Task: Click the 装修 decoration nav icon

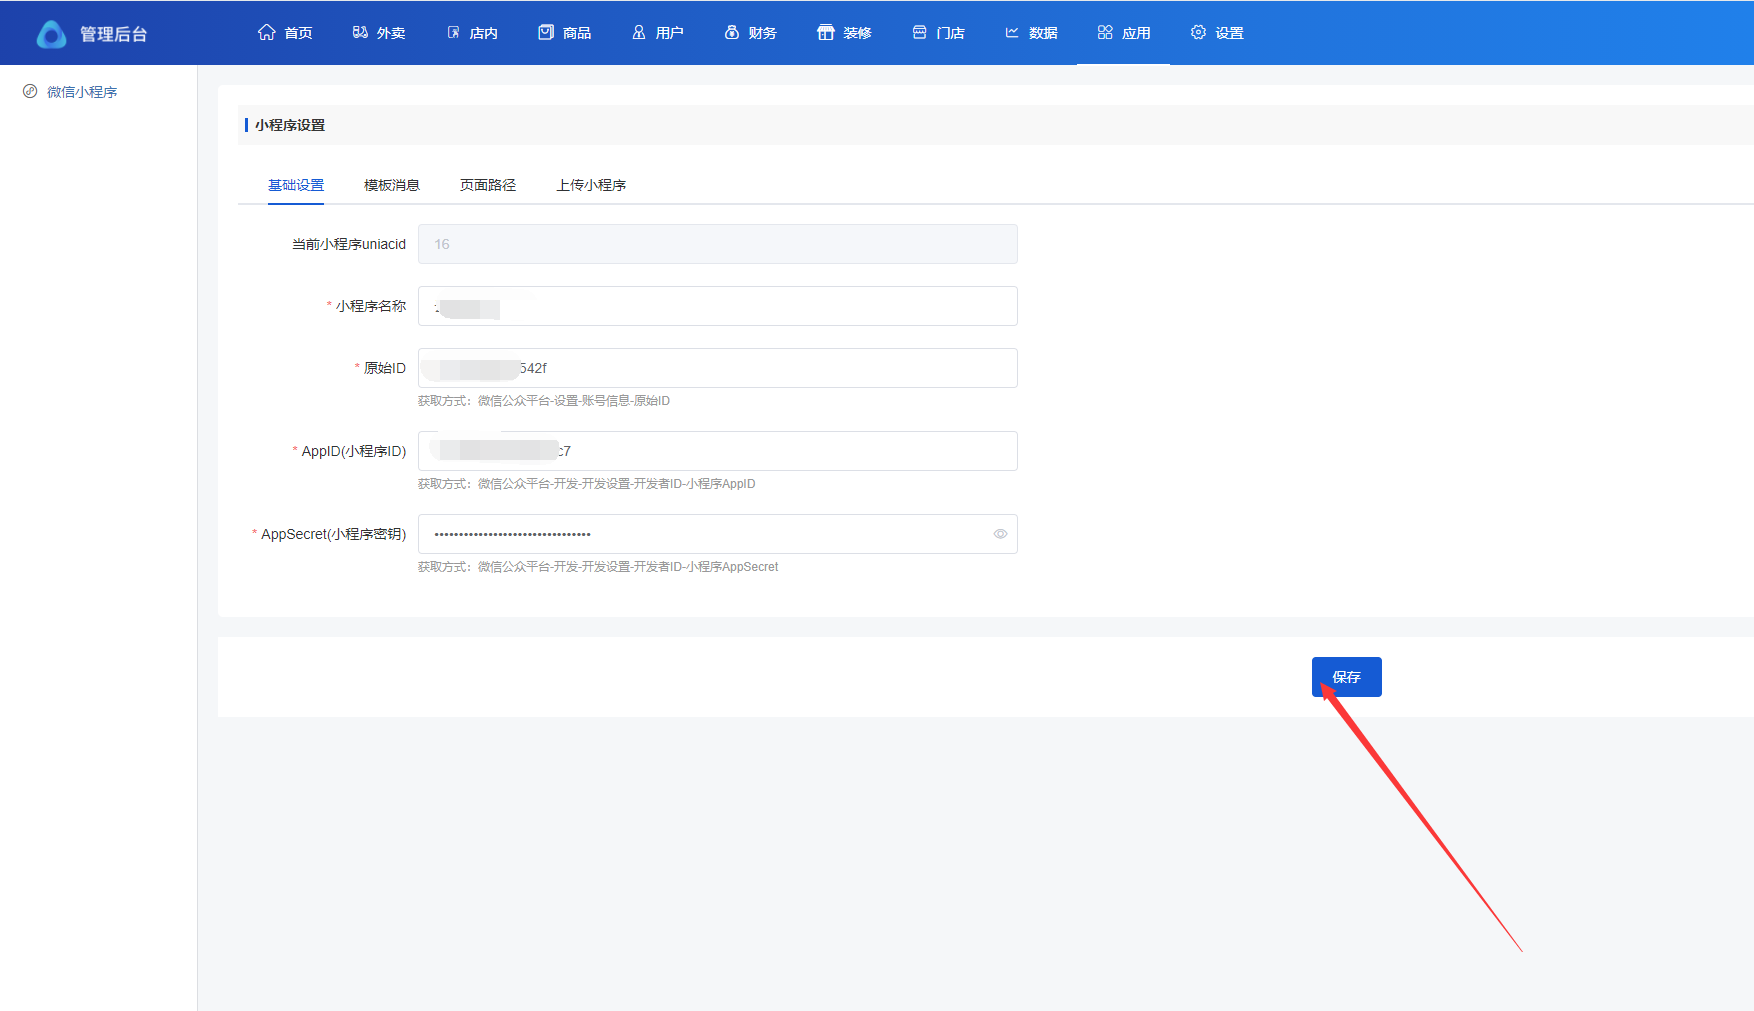Action: coord(825,32)
